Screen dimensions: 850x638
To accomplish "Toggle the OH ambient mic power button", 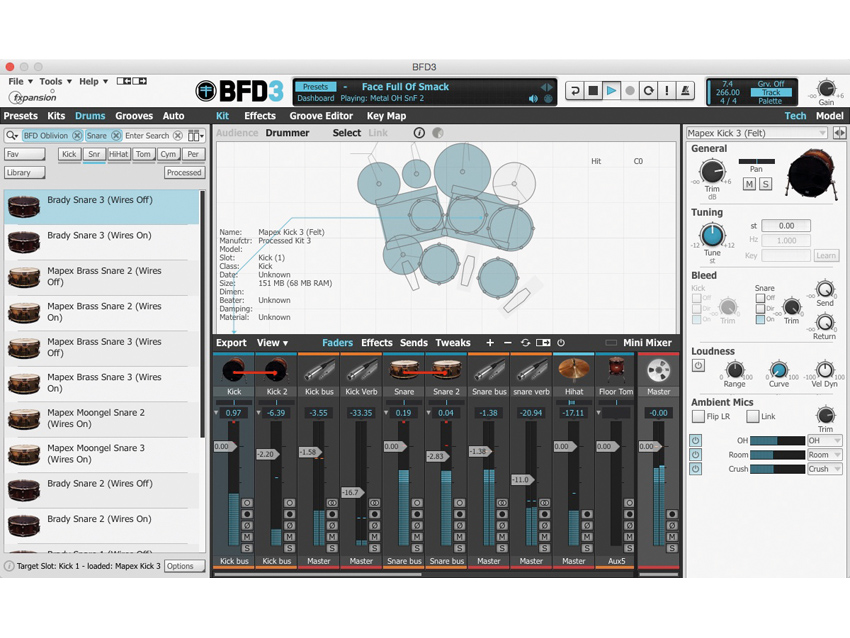I will point(696,441).
